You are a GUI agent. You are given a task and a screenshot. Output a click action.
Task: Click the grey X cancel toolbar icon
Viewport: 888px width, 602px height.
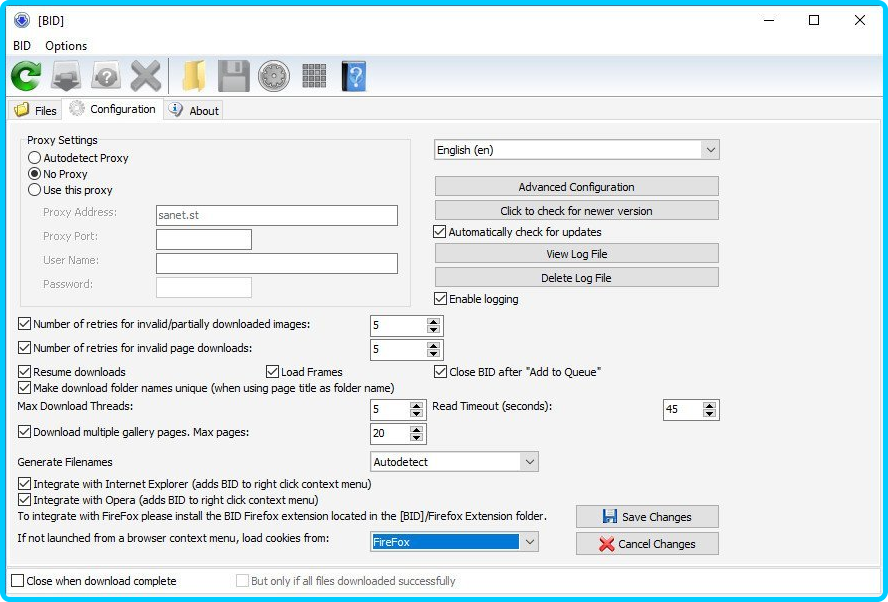point(146,76)
